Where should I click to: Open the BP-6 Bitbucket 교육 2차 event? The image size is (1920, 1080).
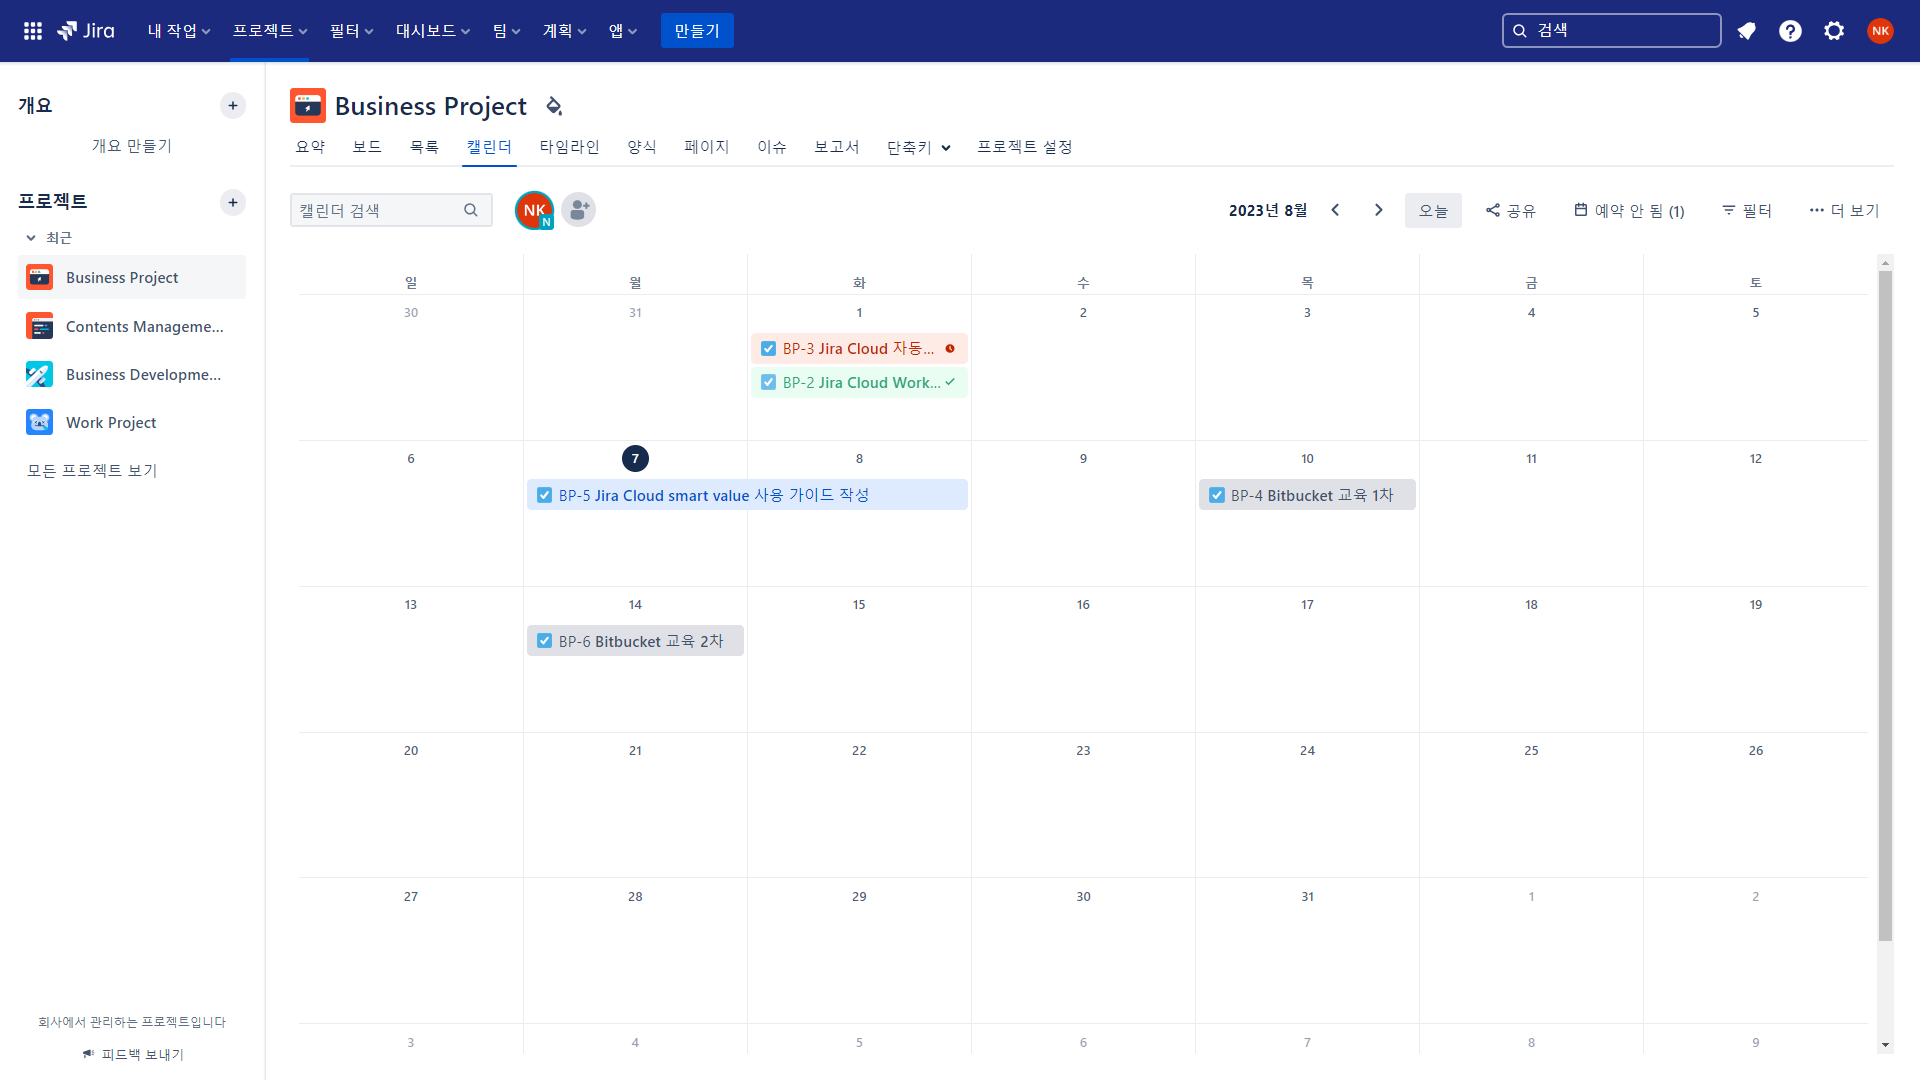click(x=635, y=641)
